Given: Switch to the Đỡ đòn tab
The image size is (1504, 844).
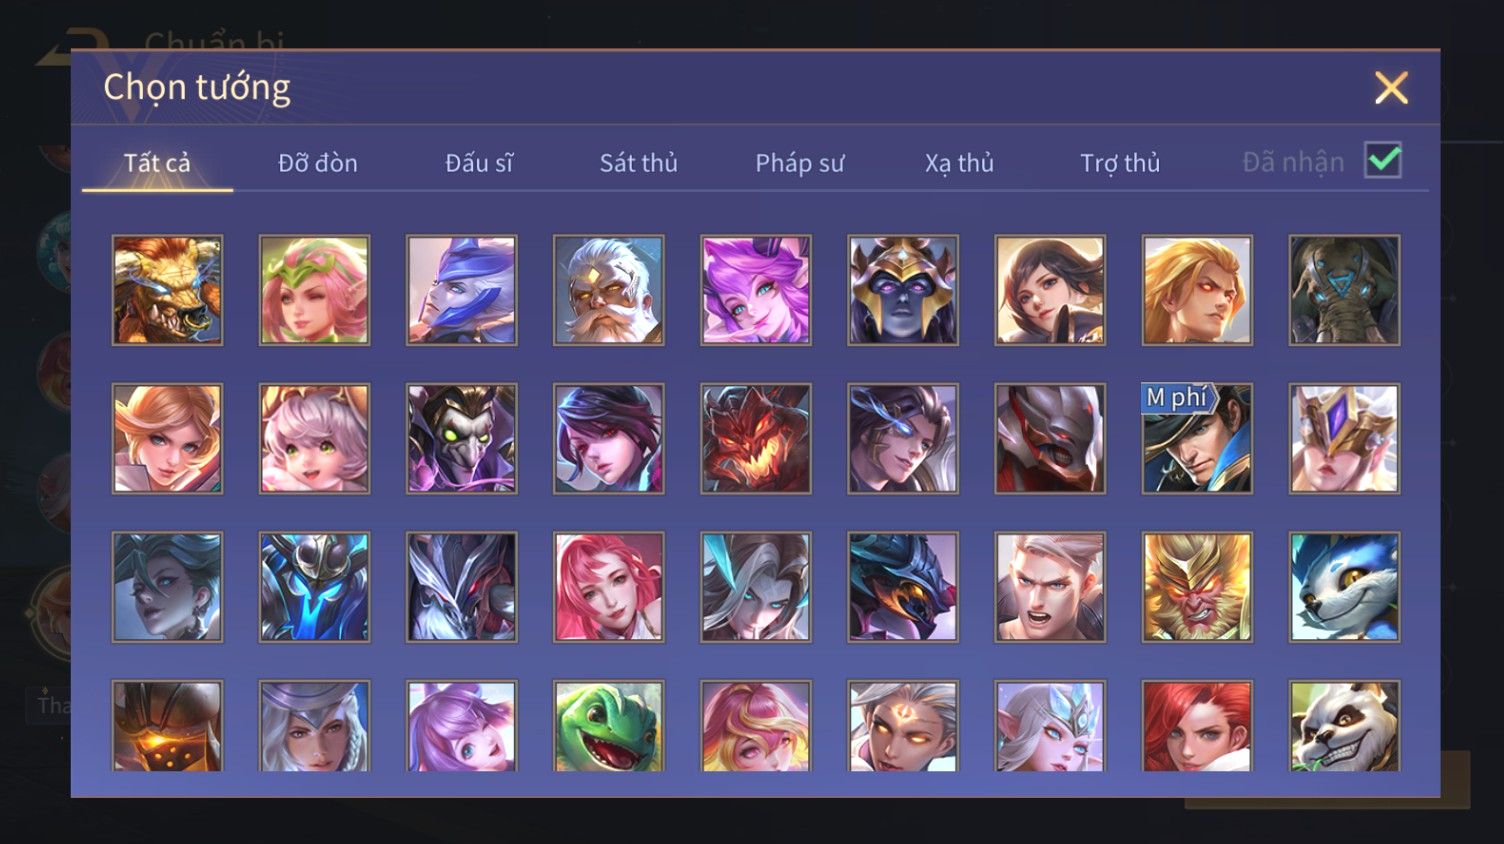Looking at the screenshot, I should 318,162.
